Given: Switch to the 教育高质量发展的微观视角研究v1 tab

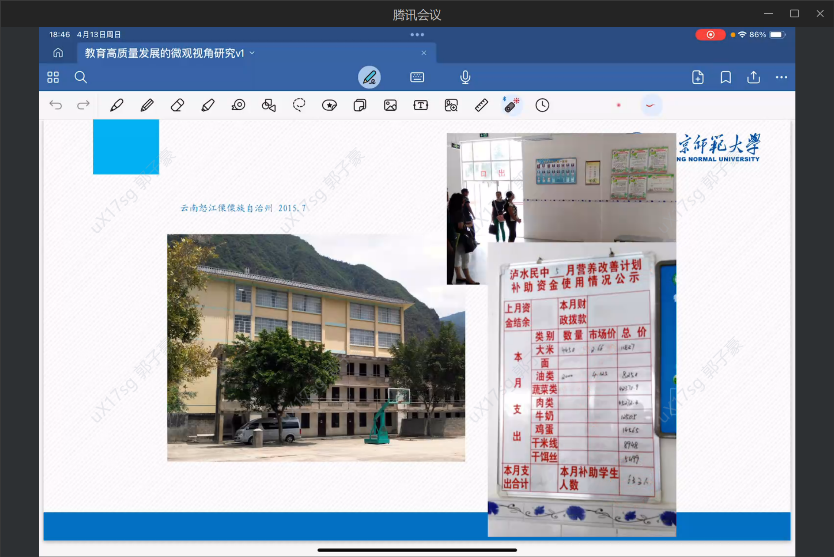Looking at the screenshot, I should coord(165,53).
